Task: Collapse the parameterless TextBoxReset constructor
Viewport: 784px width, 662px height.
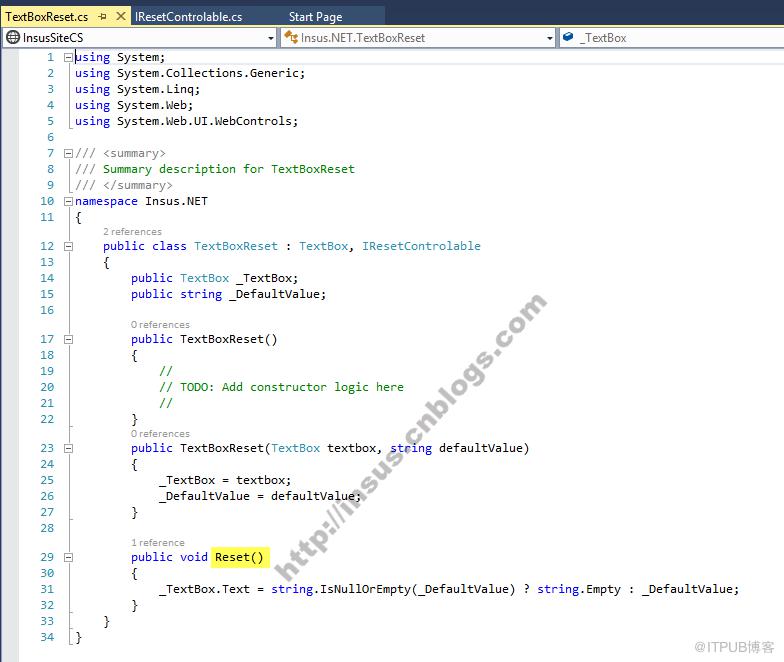Action: click(x=68, y=340)
